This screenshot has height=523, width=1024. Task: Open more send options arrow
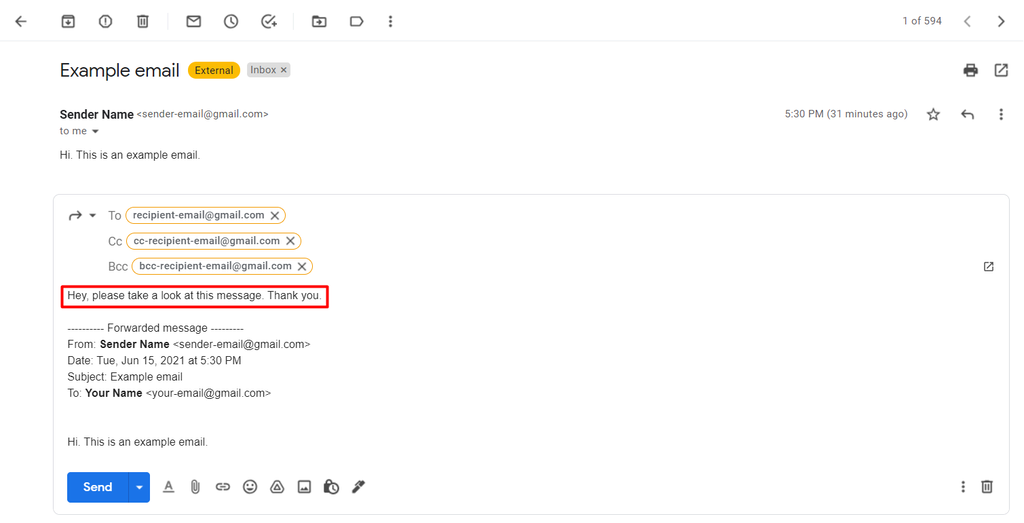pyautogui.click(x=139, y=487)
